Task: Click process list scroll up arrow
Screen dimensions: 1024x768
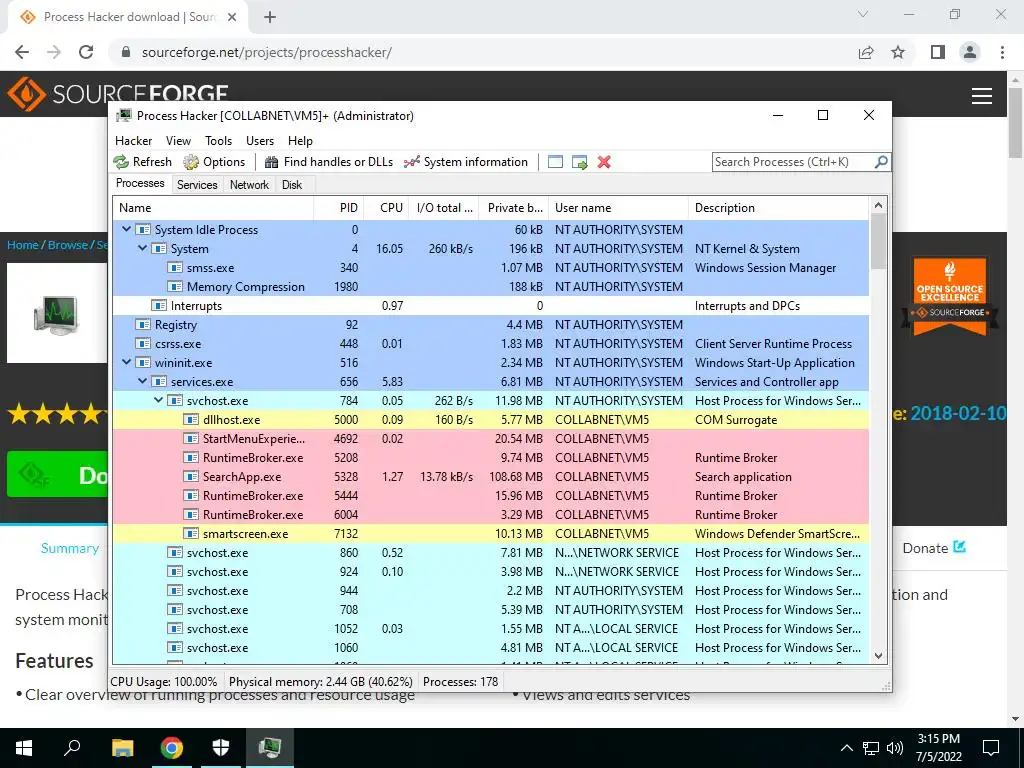Action: (x=878, y=205)
